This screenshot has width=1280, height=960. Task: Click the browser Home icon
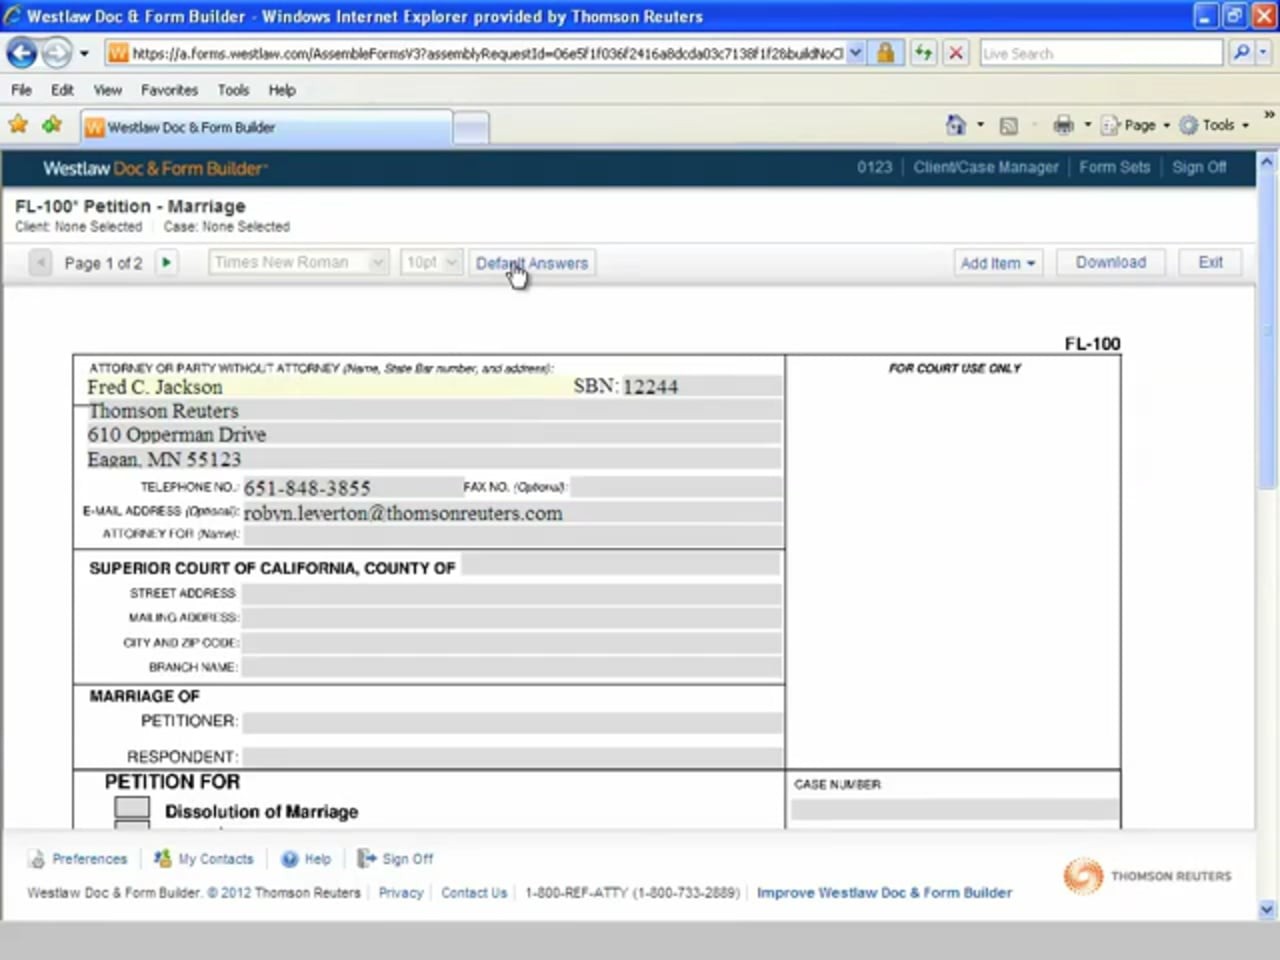pyautogui.click(x=956, y=125)
